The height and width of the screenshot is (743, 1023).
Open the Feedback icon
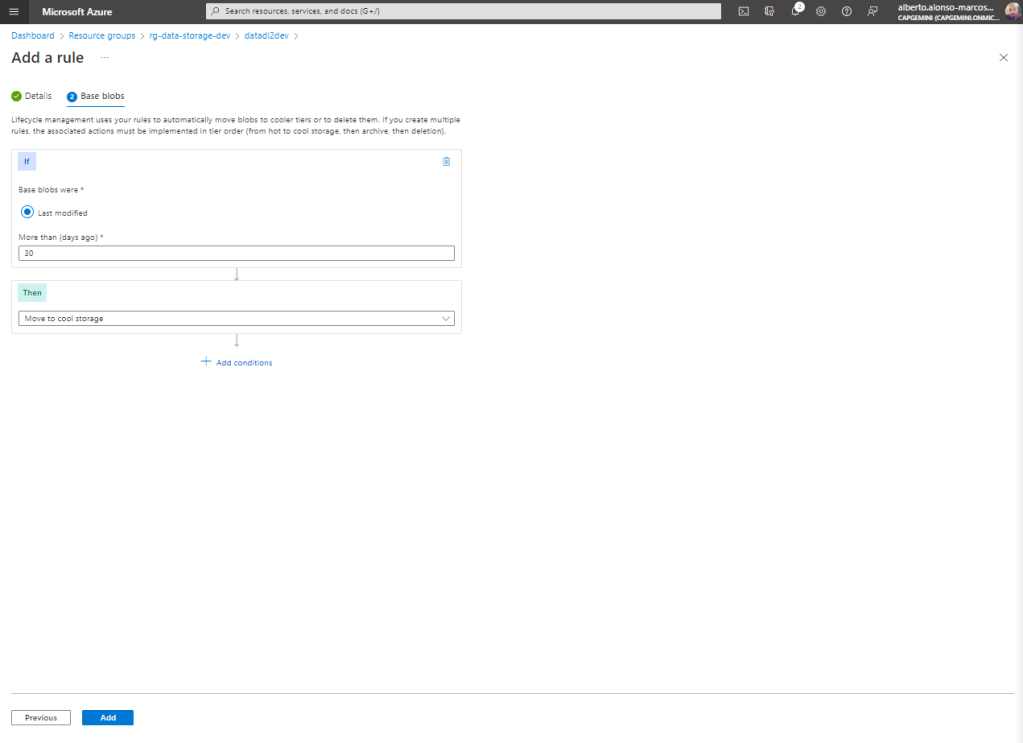pos(873,11)
